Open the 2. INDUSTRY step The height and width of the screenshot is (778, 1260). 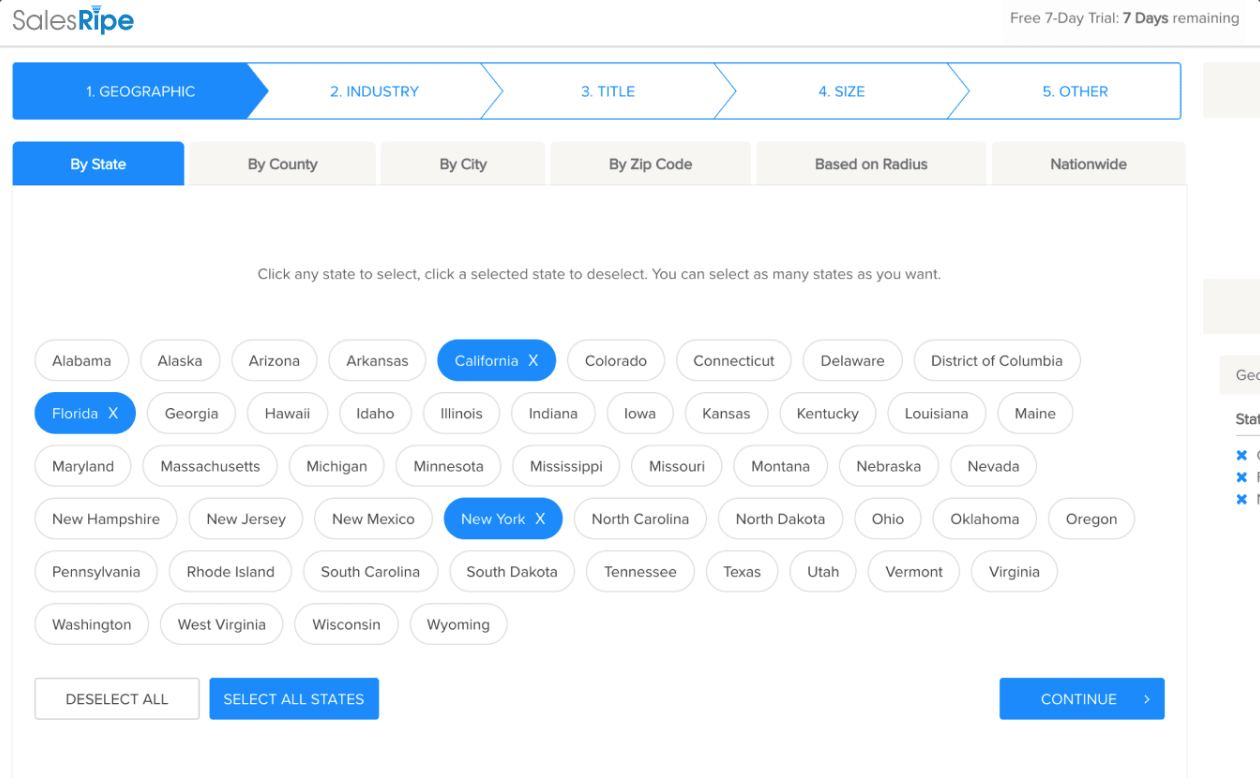(374, 91)
